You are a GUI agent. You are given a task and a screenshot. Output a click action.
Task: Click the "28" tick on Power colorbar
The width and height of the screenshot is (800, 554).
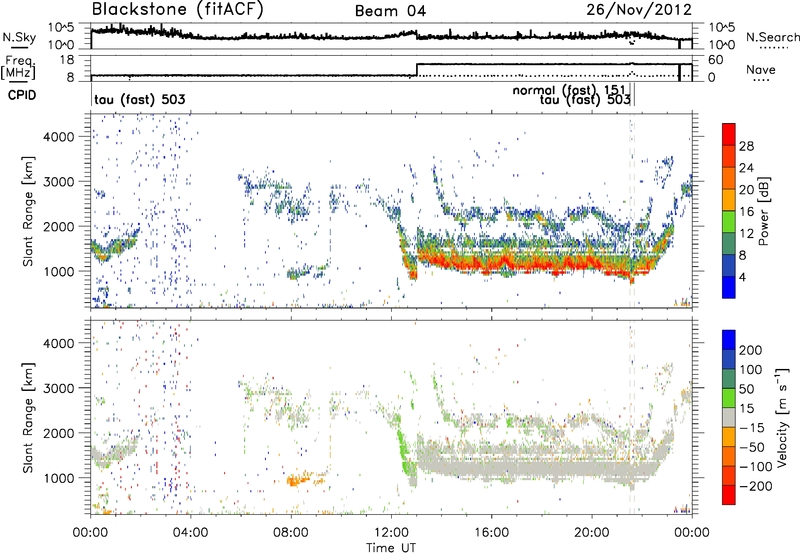coord(746,146)
